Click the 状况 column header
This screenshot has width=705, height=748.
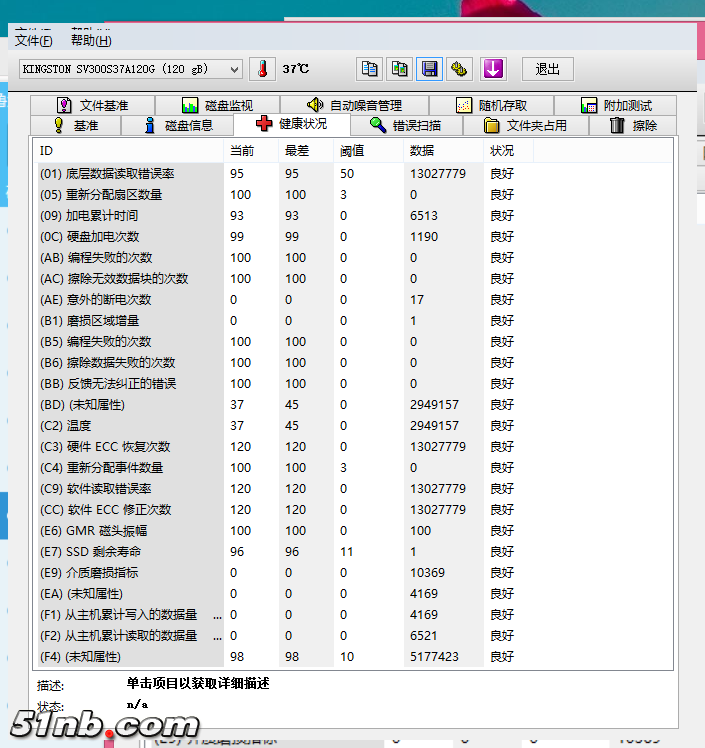[x=501, y=150]
